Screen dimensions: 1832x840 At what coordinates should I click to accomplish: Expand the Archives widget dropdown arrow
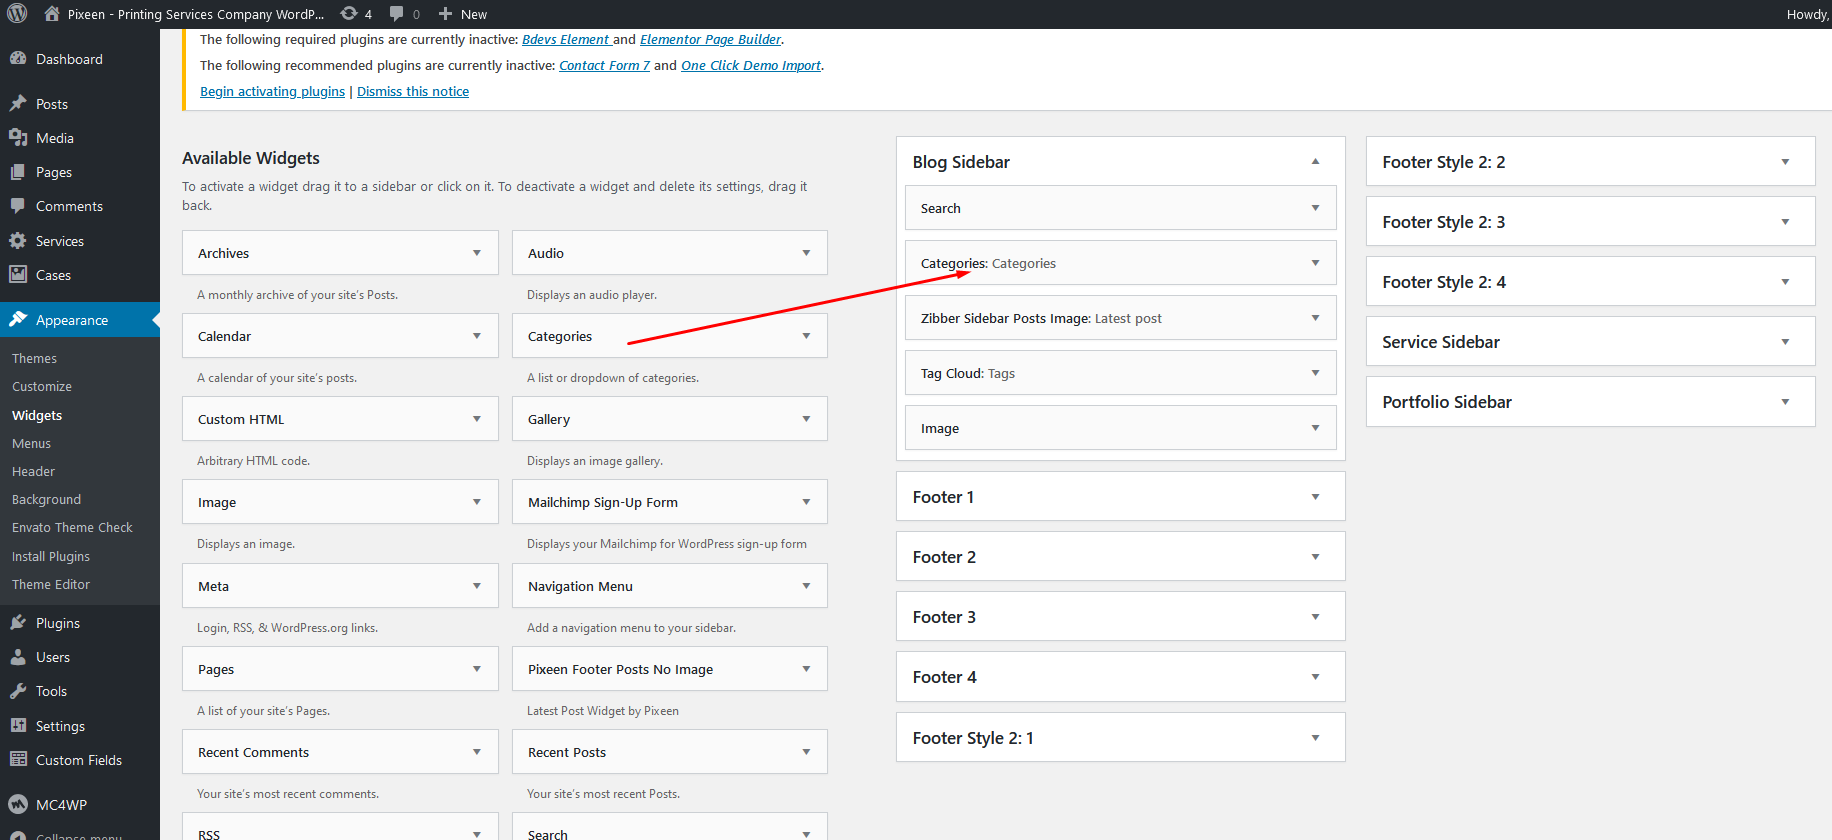click(477, 253)
